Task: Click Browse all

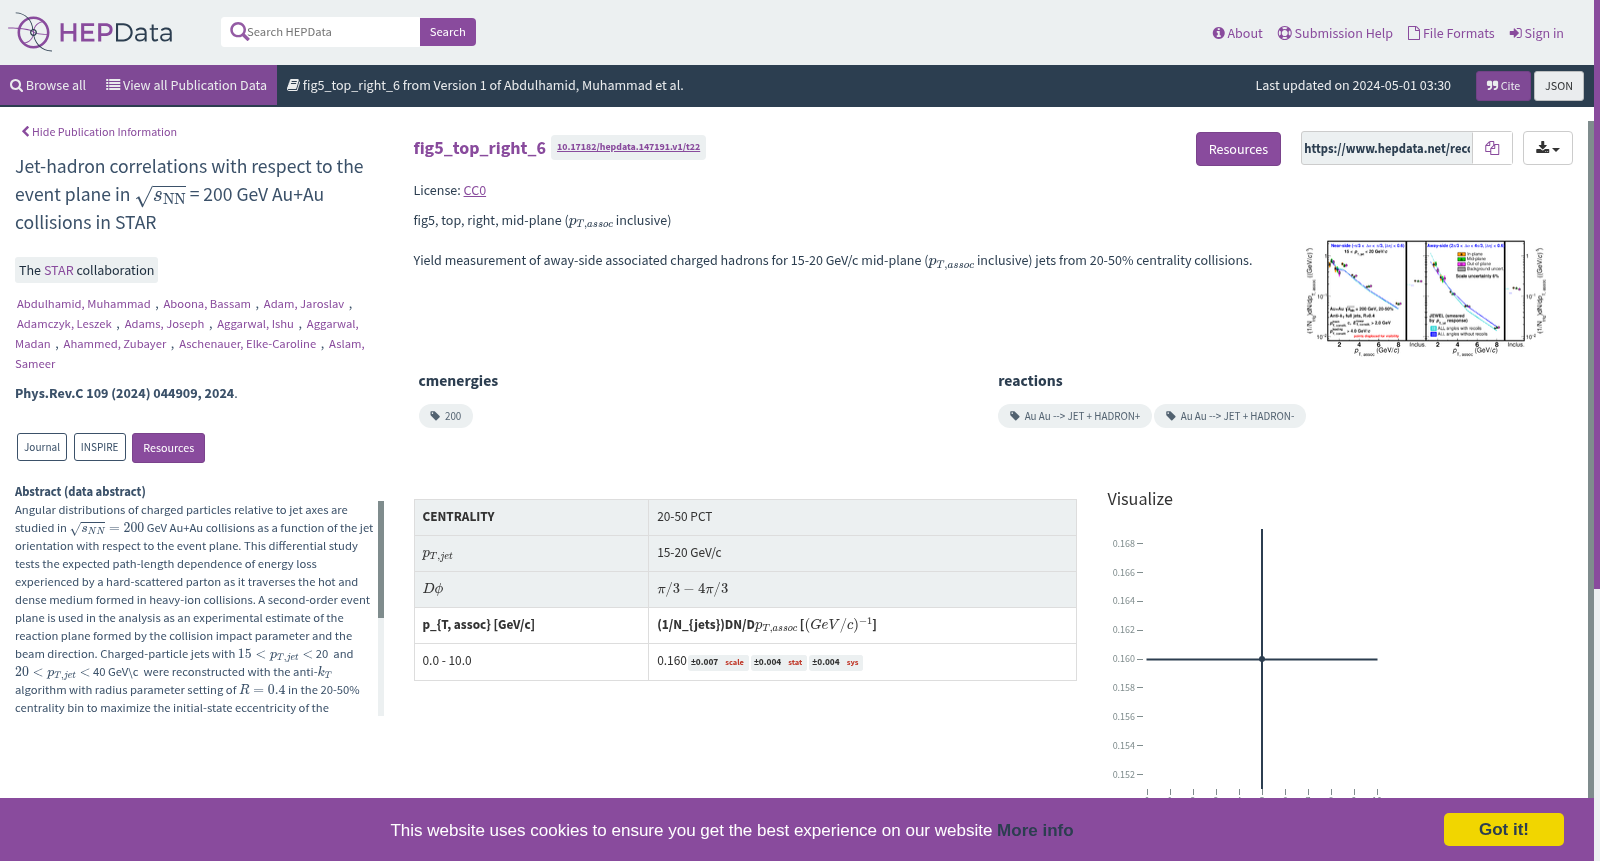Action: click(x=48, y=86)
